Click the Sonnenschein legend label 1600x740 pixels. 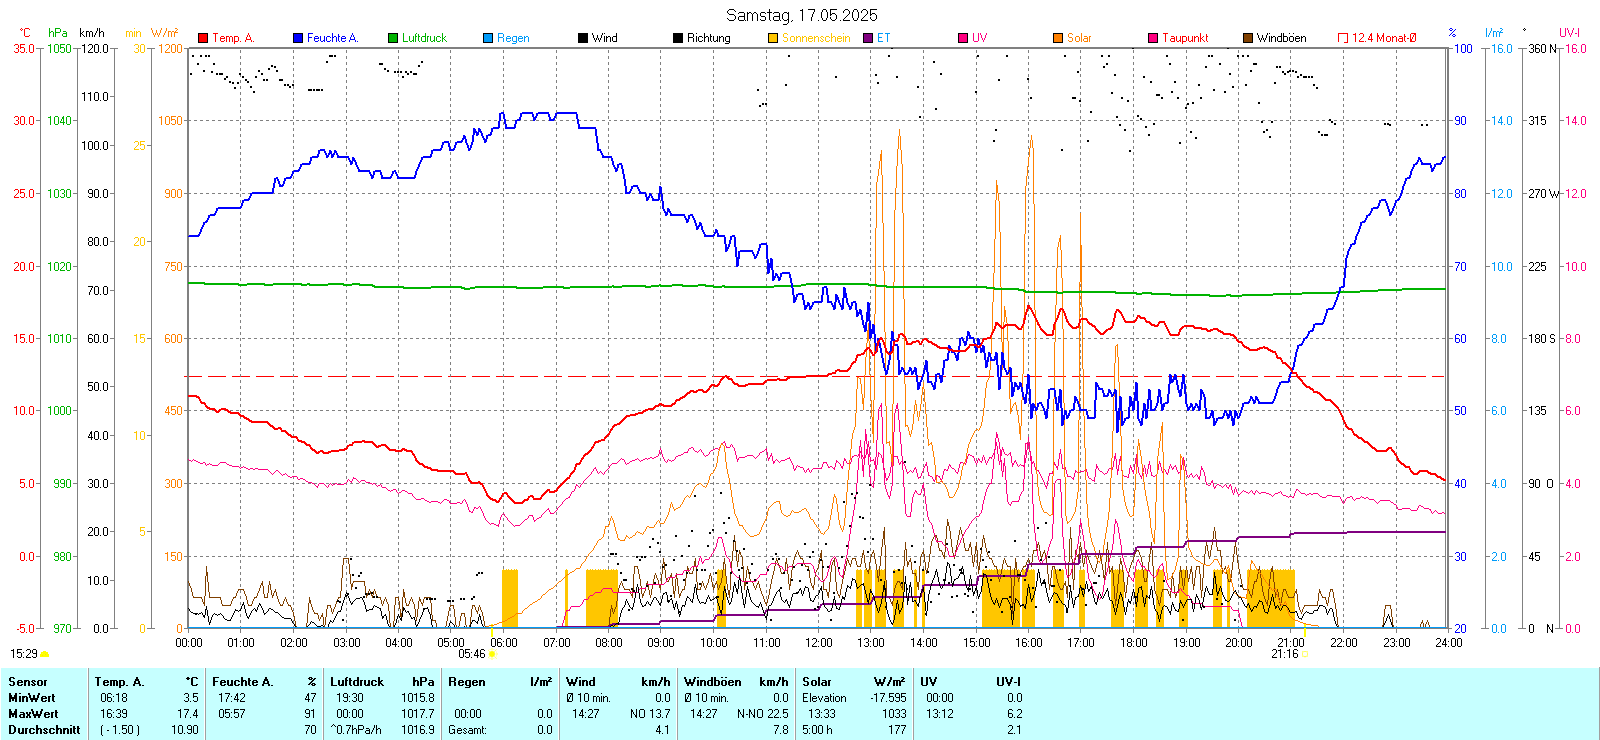pyautogui.click(x=815, y=38)
